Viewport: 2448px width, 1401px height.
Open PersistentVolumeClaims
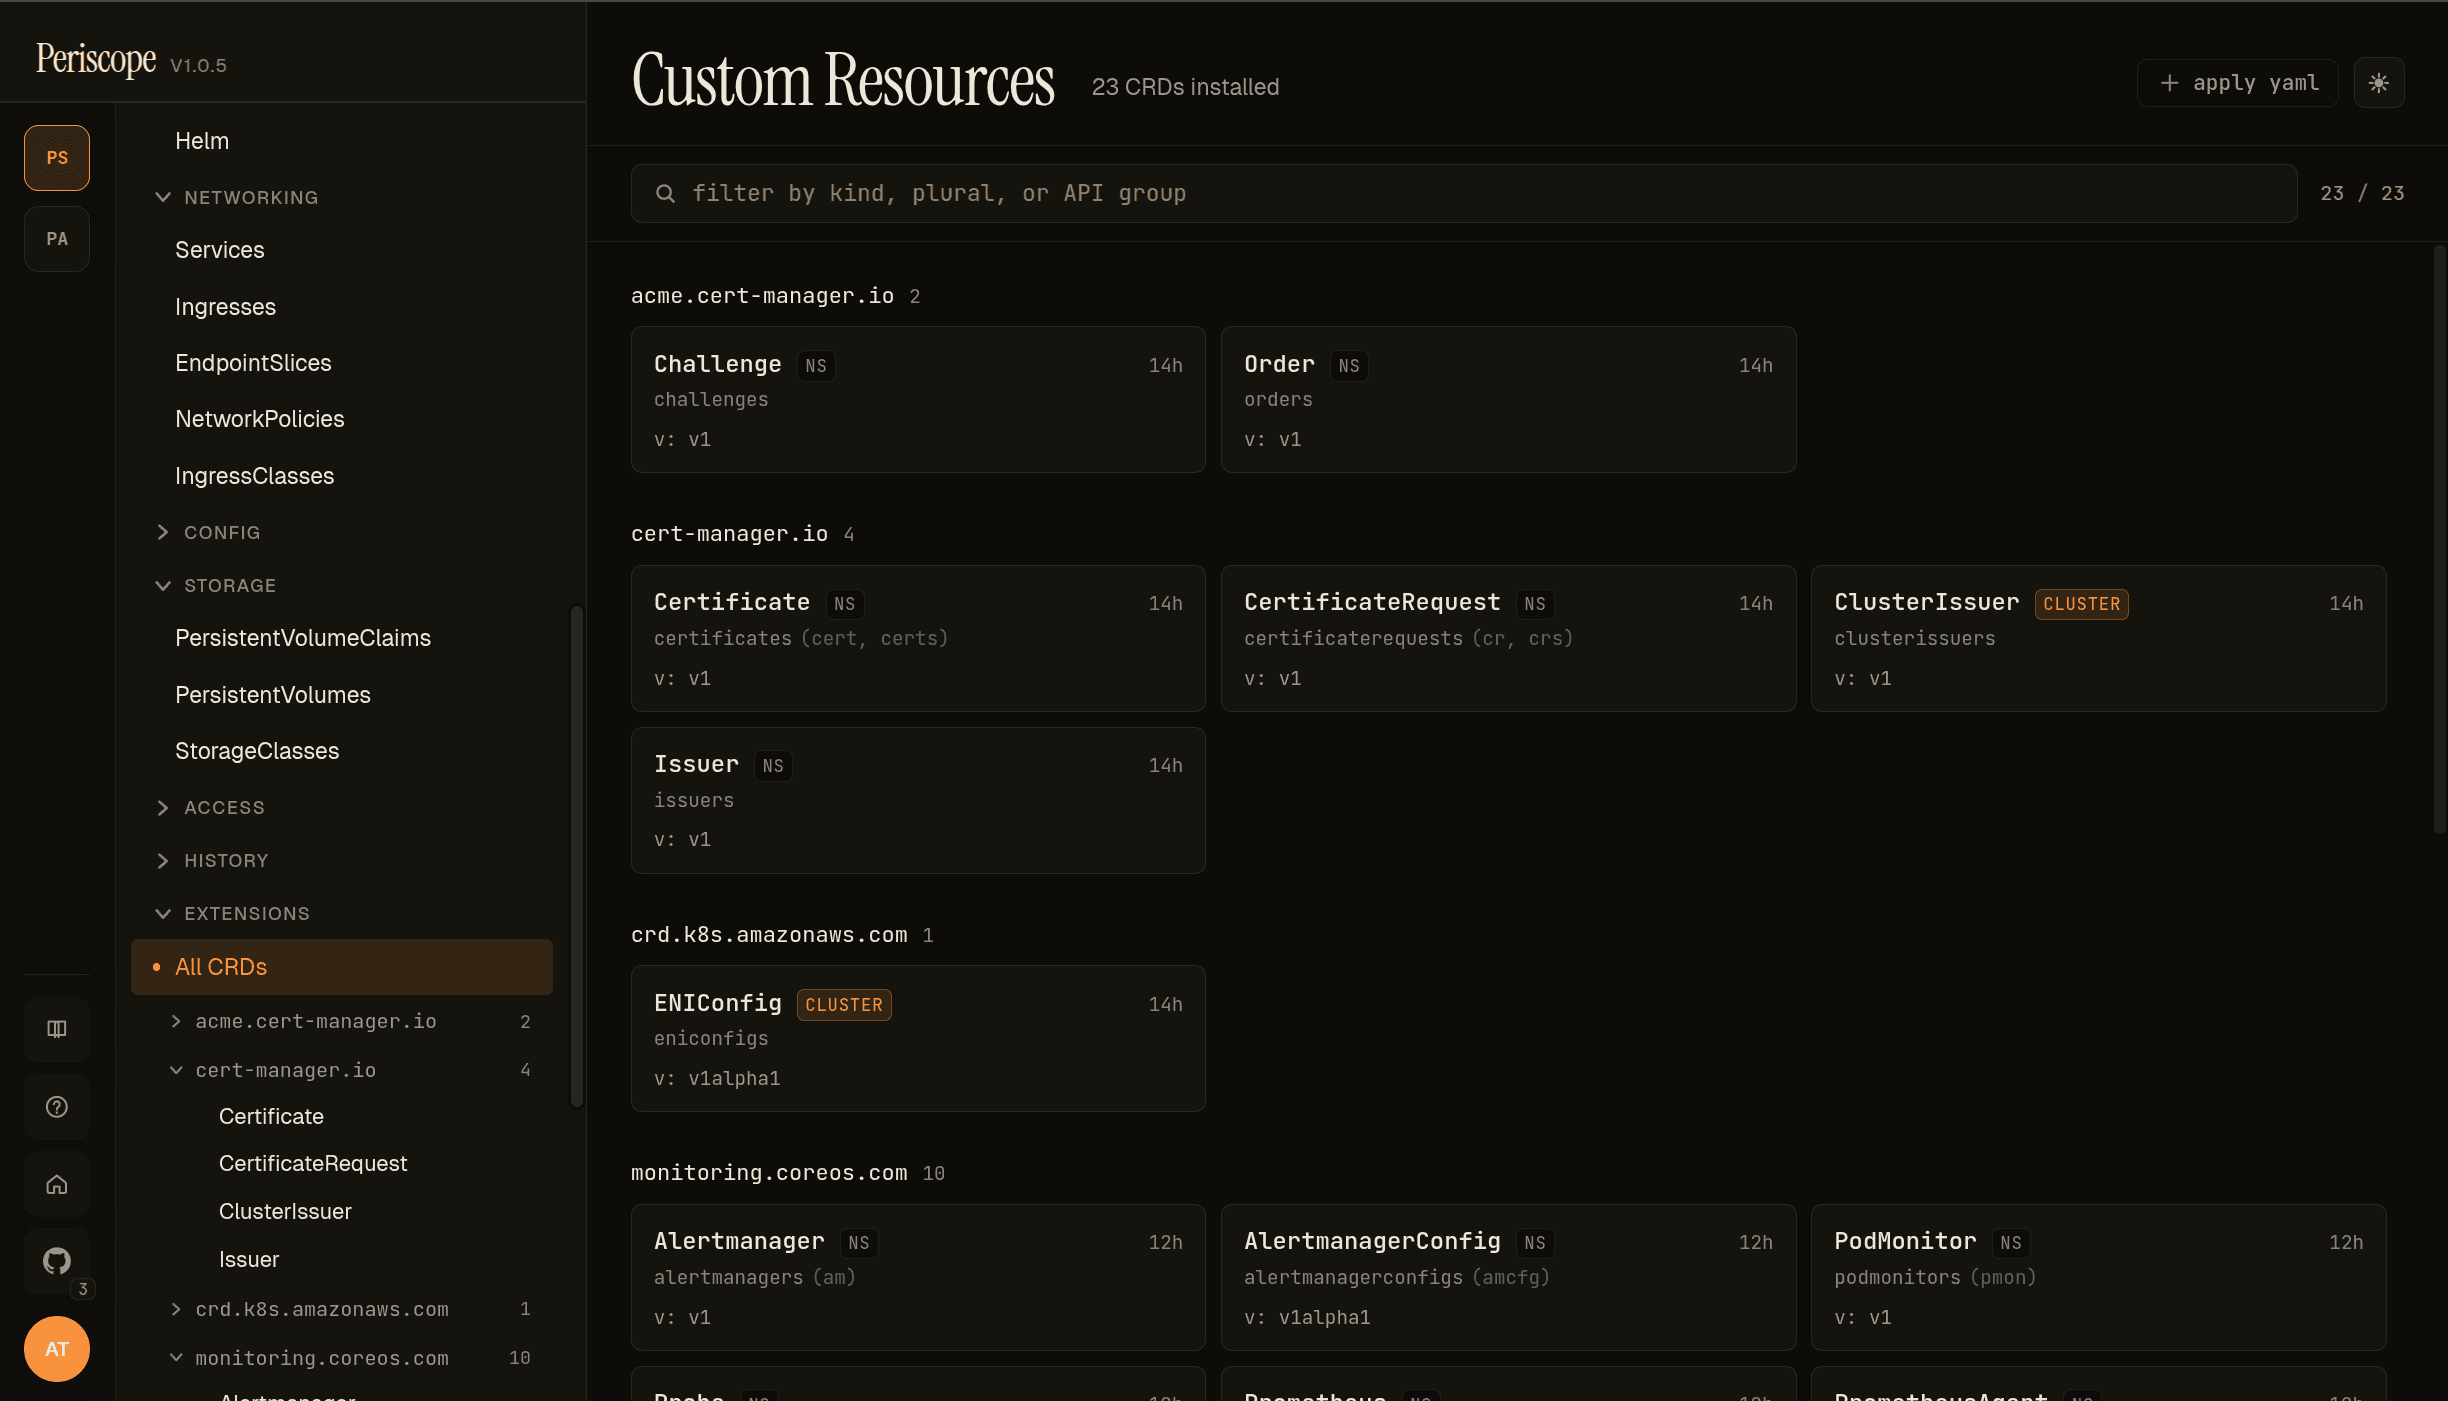point(303,638)
